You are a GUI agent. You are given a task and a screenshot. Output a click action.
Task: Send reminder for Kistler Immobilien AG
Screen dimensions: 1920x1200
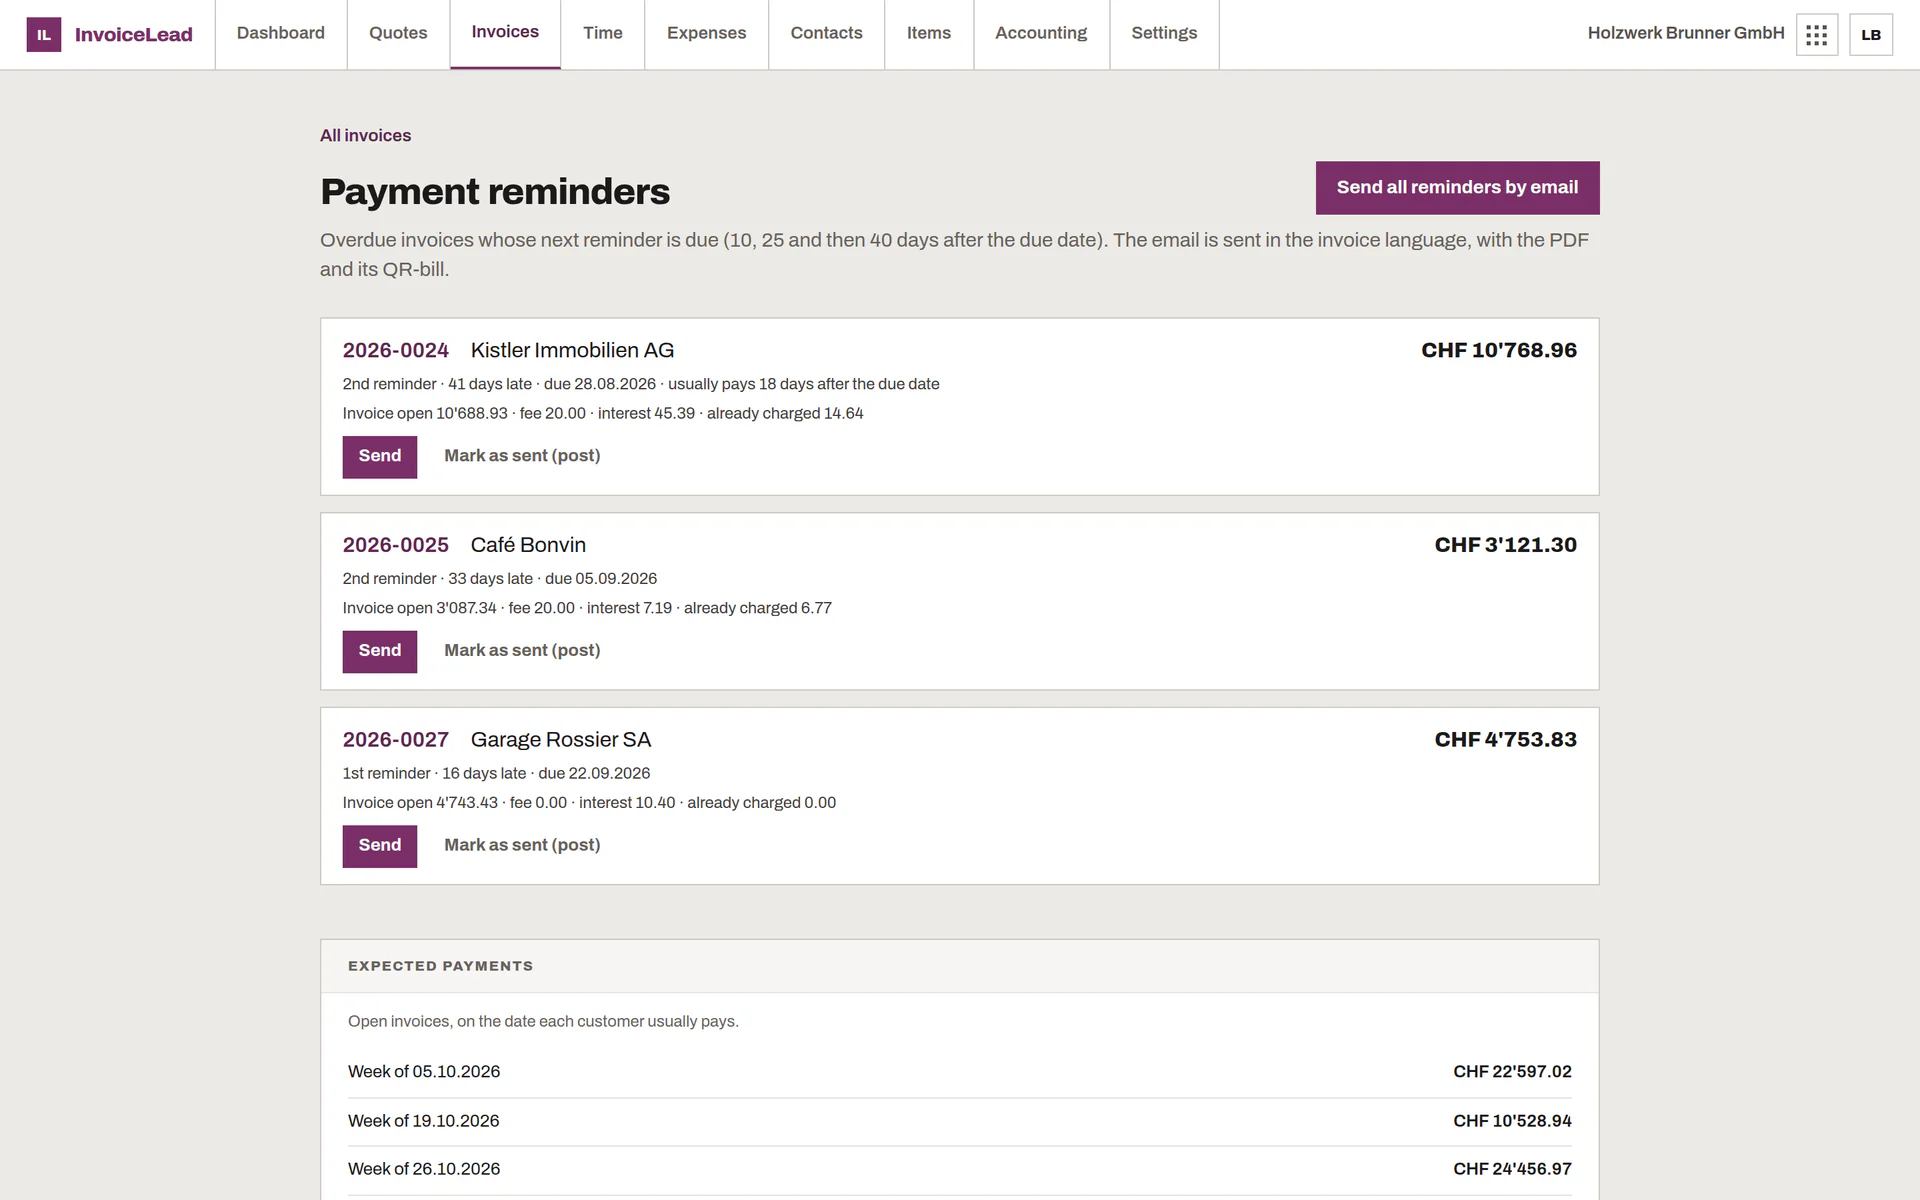(x=380, y=457)
